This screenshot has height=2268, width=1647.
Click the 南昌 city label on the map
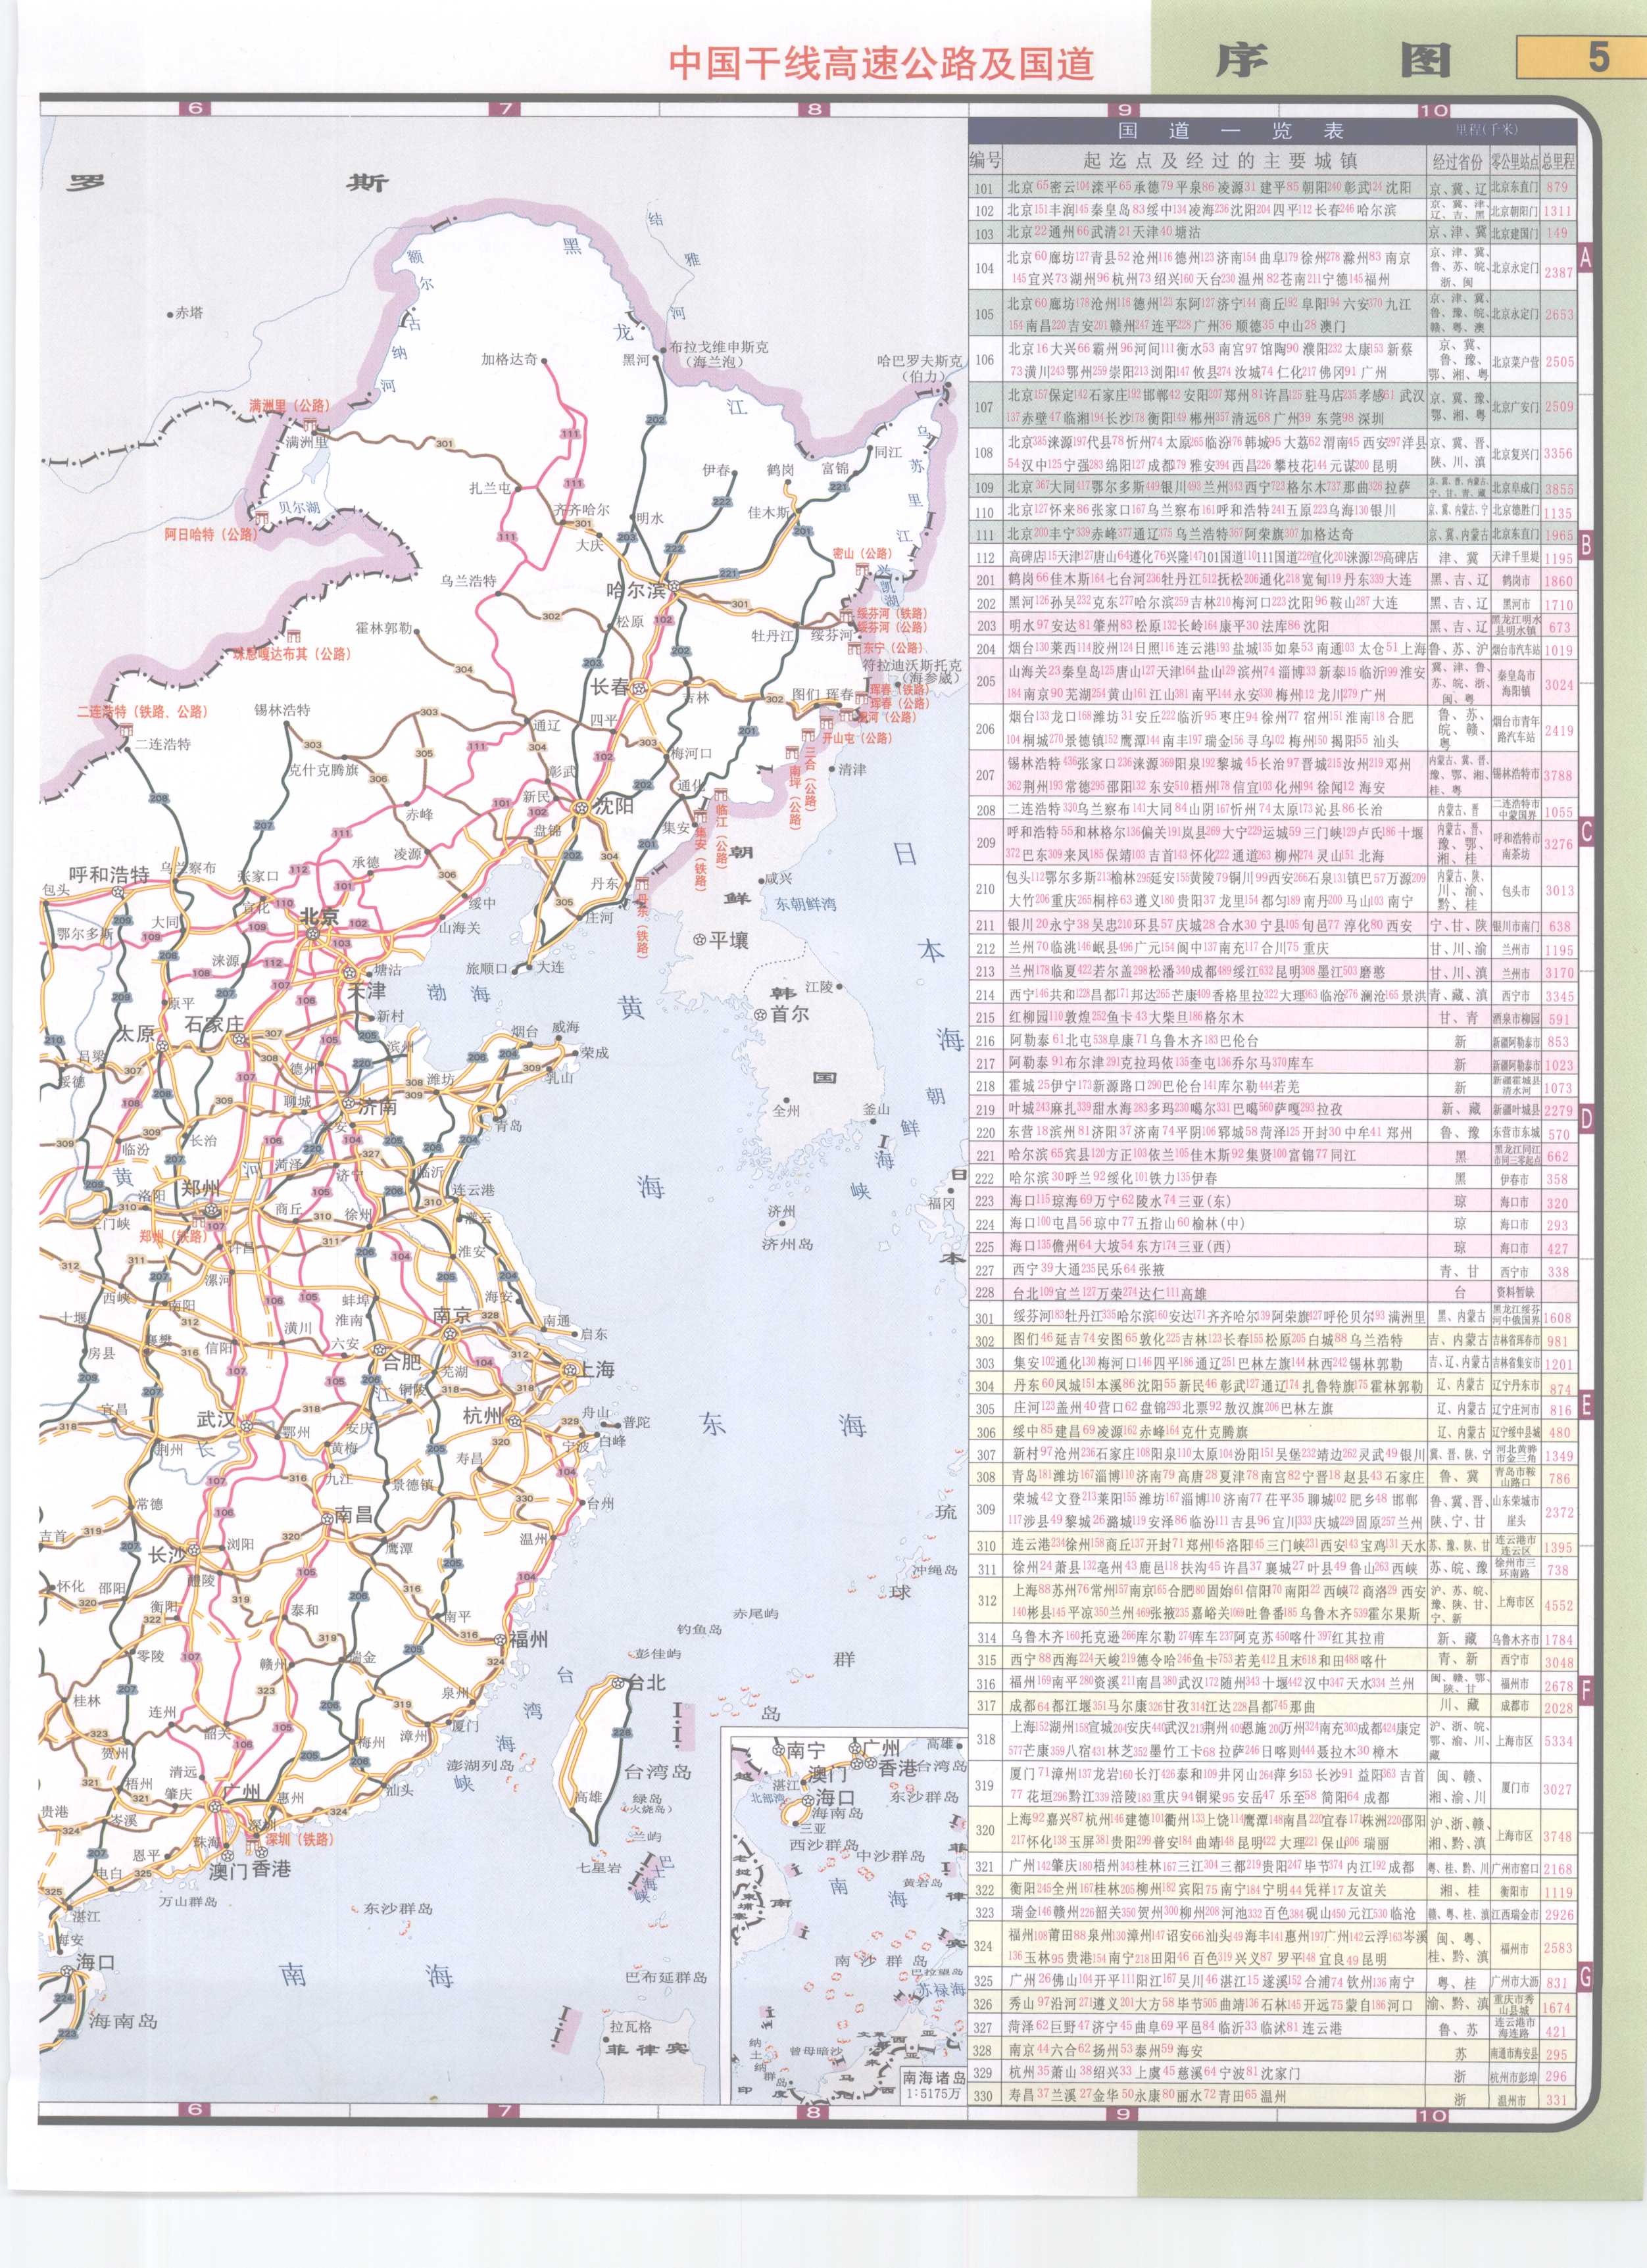[x=354, y=1514]
